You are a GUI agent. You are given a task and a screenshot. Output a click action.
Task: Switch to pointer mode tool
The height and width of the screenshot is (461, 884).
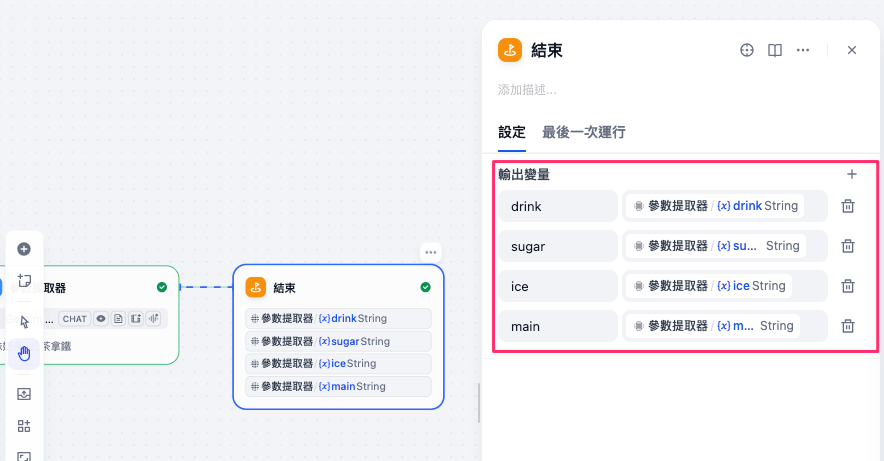tap(24, 322)
